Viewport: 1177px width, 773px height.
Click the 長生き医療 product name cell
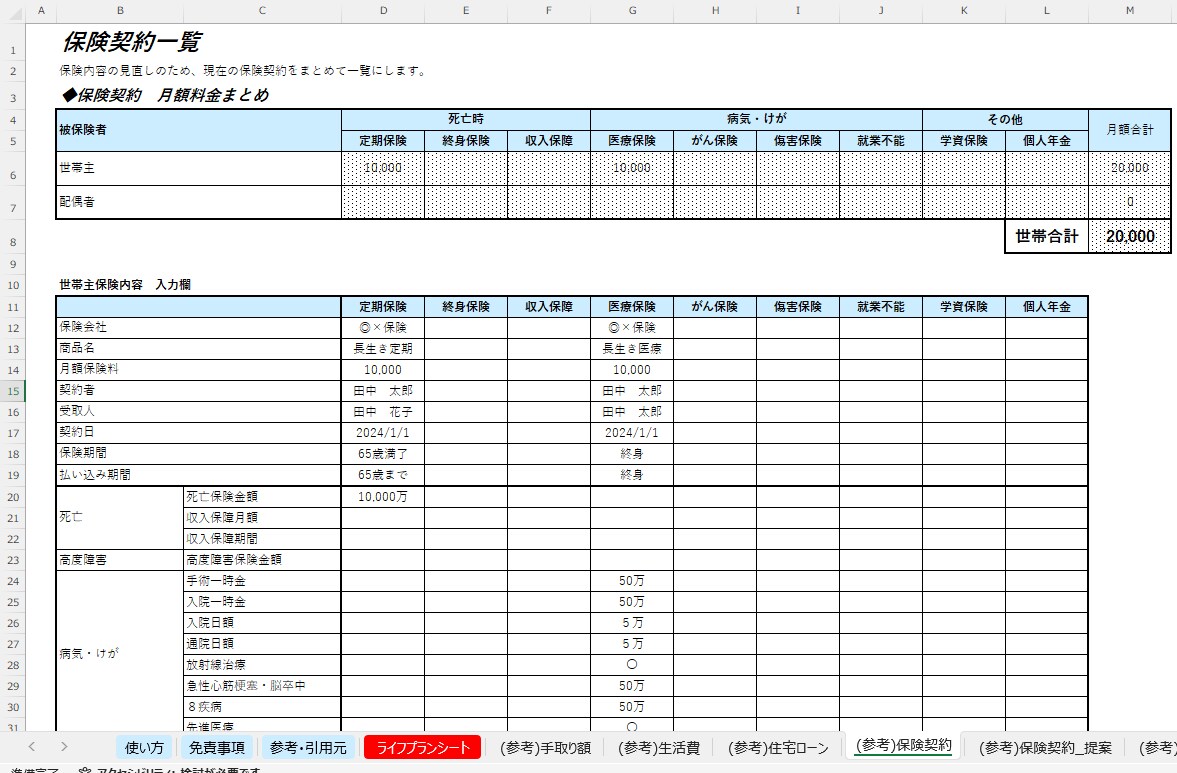[x=632, y=348]
